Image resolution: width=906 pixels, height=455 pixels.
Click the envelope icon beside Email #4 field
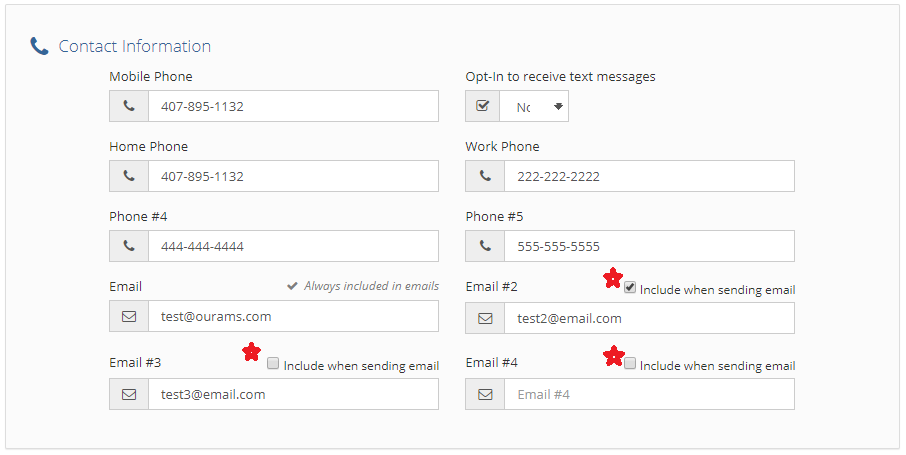[x=485, y=394]
